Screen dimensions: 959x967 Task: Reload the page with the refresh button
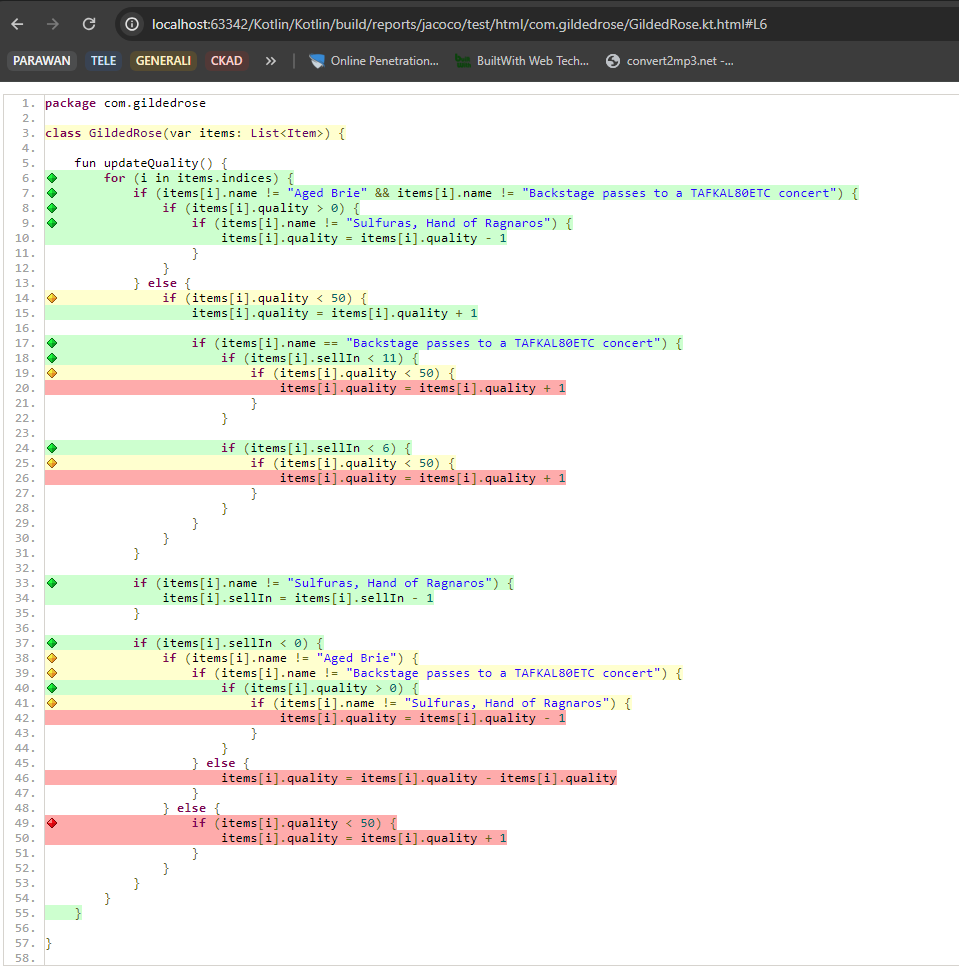point(89,24)
